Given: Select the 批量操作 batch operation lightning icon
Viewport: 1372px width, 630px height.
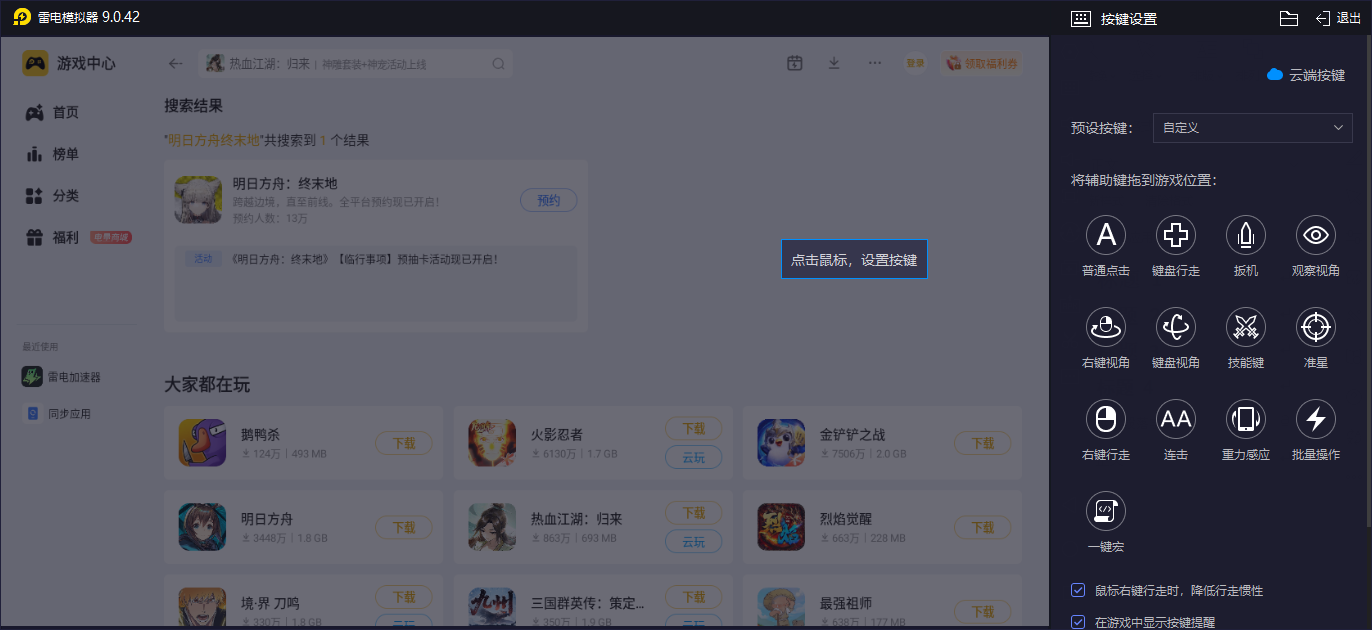Looking at the screenshot, I should [1316, 419].
